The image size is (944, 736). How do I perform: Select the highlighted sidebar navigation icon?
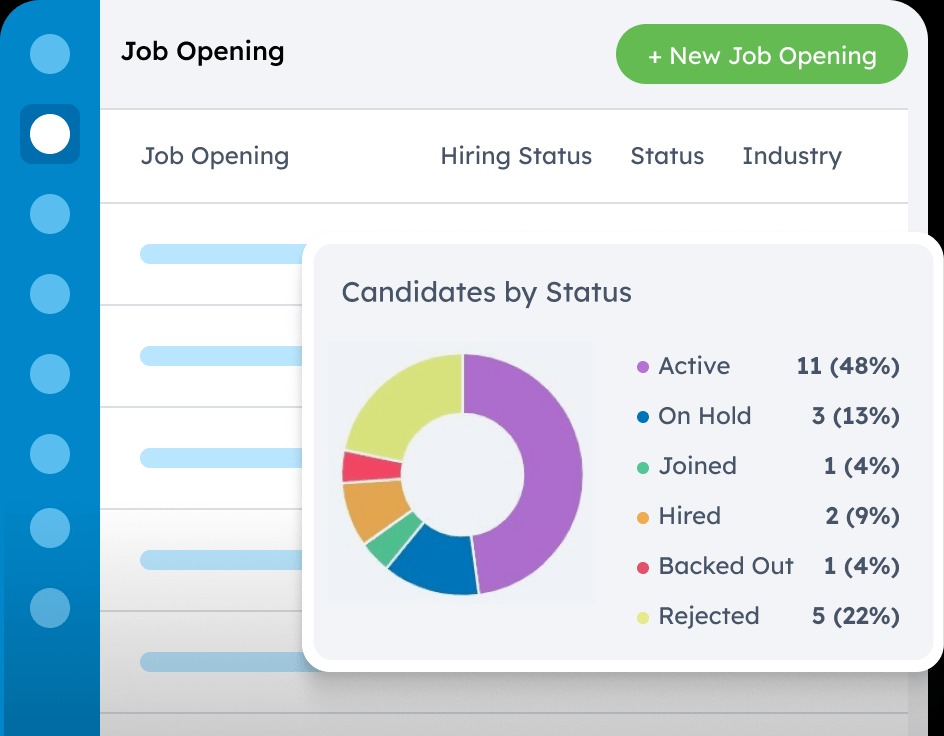[x=50, y=133]
